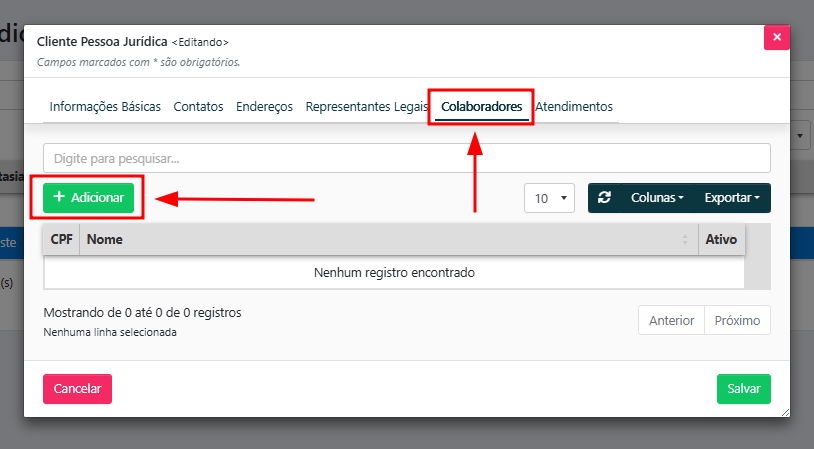Focus the 'Digite para pesquisar' search field
The image size is (814, 449).
(406, 158)
